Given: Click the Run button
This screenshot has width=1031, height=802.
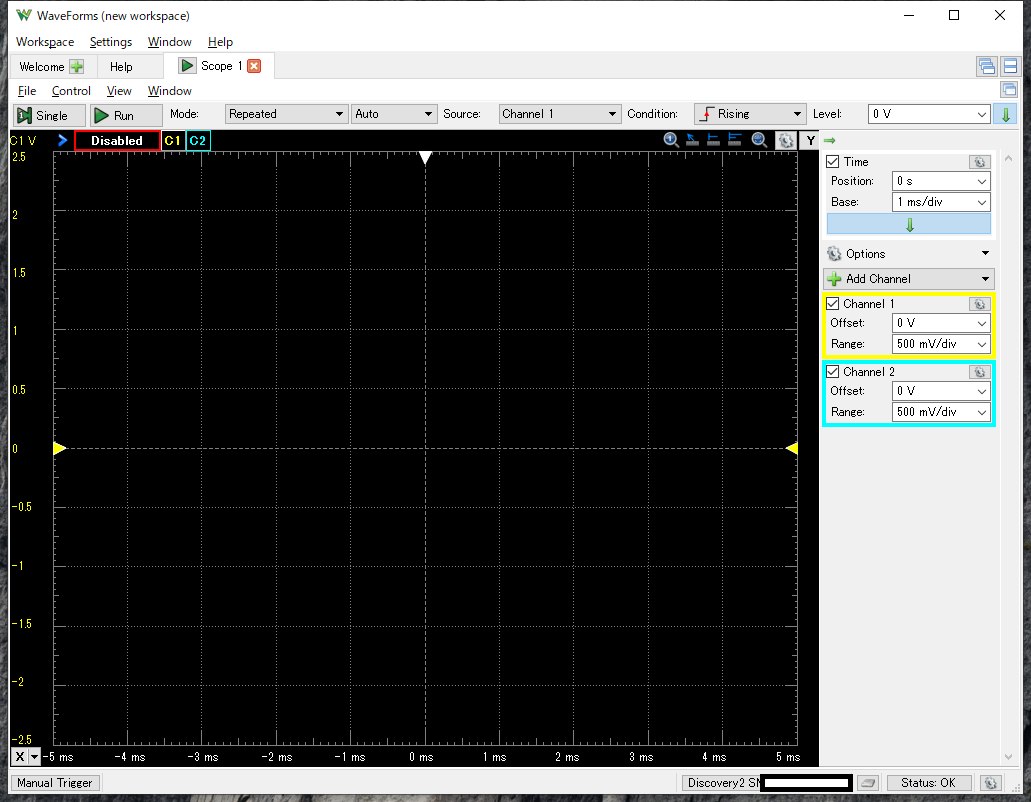Looking at the screenshot, I should [x=126, y=115].
